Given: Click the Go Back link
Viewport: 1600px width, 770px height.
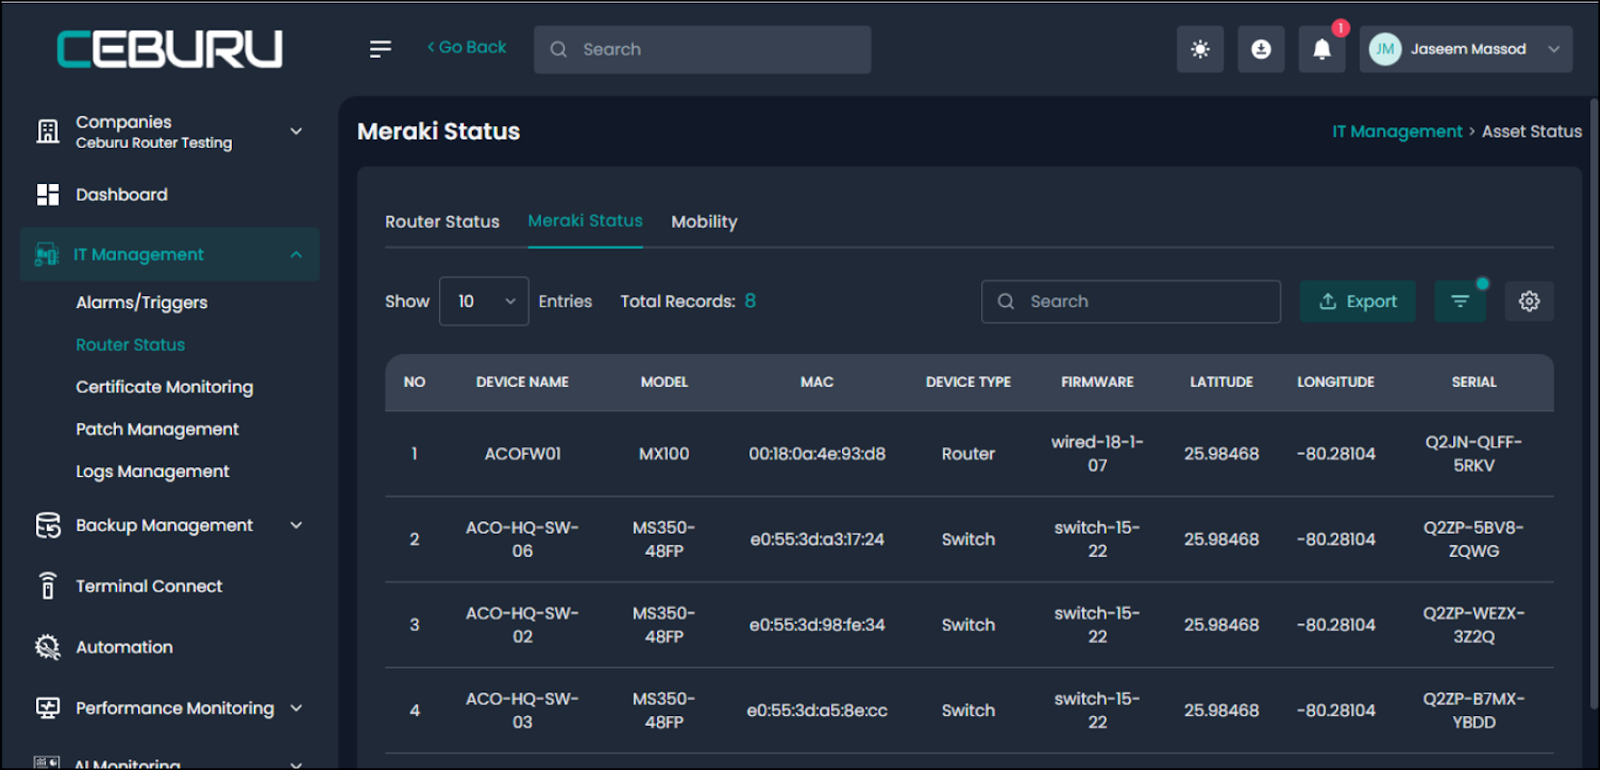Looking at the screenshot, I should pyautogui.click(x=467, y=47).
